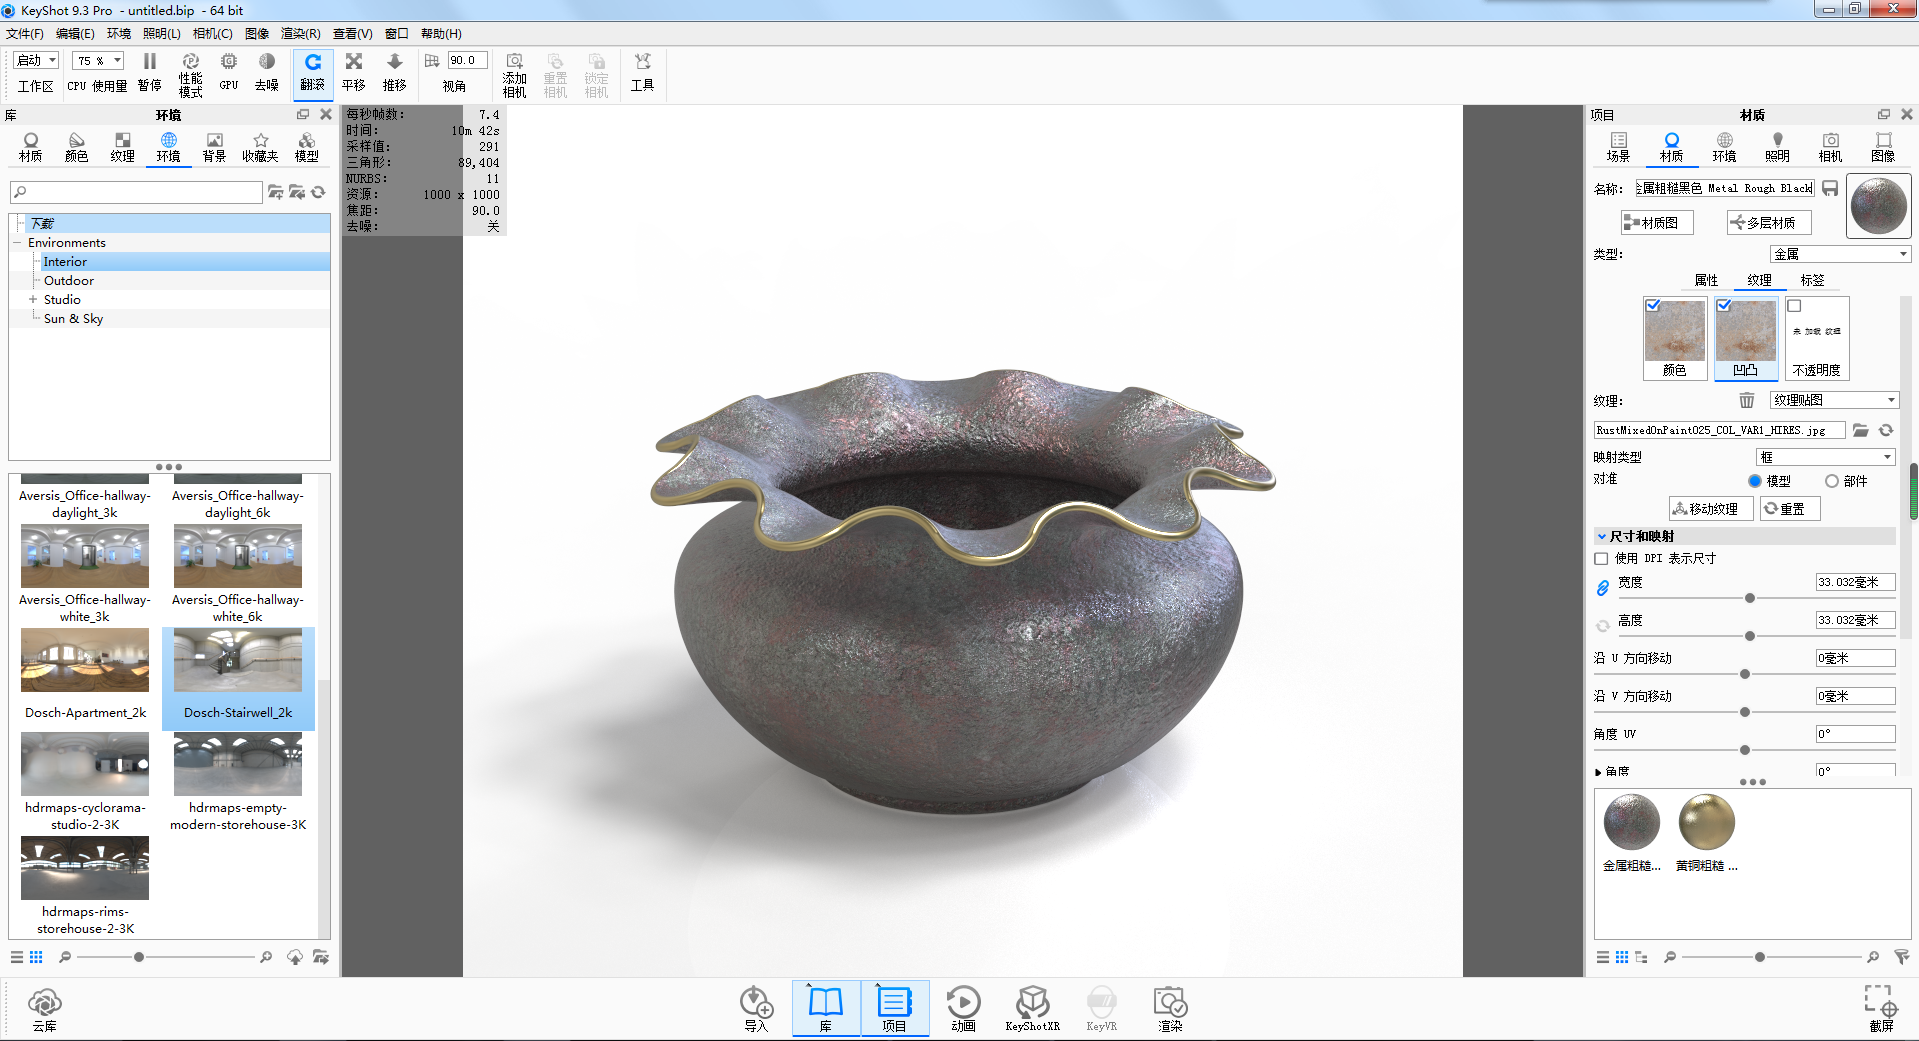The width and height of the screenshot is (1919, 1041).
Task: Uncheck the Color (颜色) texture checkbox
Action: [1653, 306]
